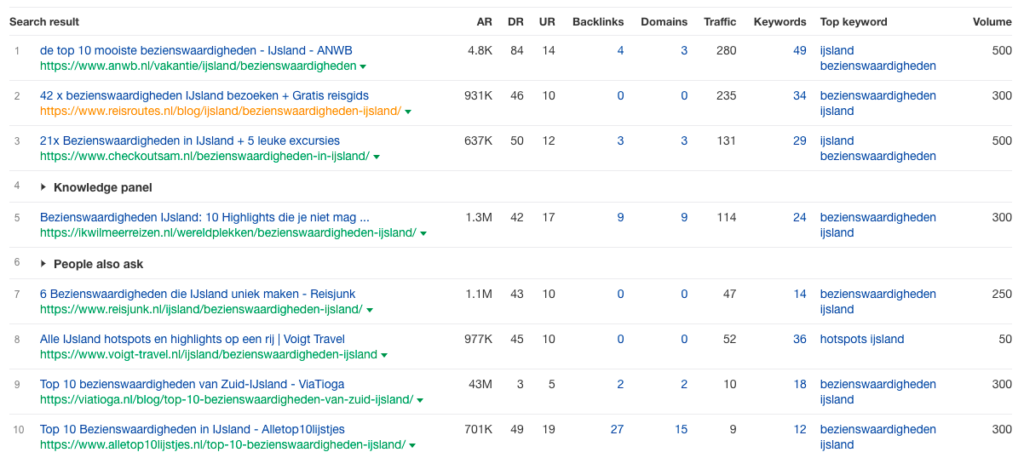Open dropdown arrow beside reisroutes.nl URL

408,112
